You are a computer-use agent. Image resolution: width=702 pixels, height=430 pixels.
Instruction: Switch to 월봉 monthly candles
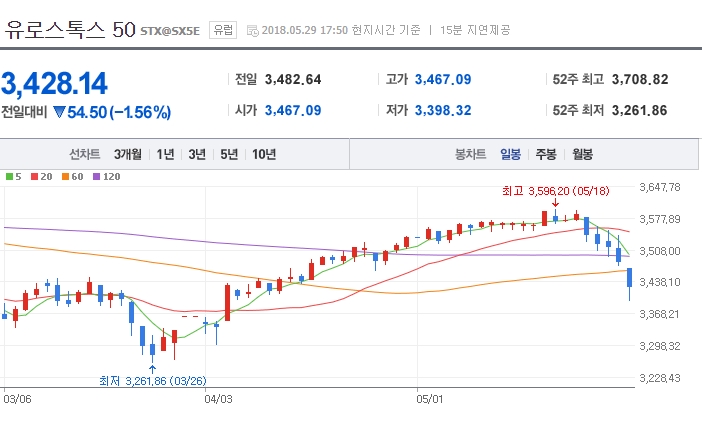(582, 154)
